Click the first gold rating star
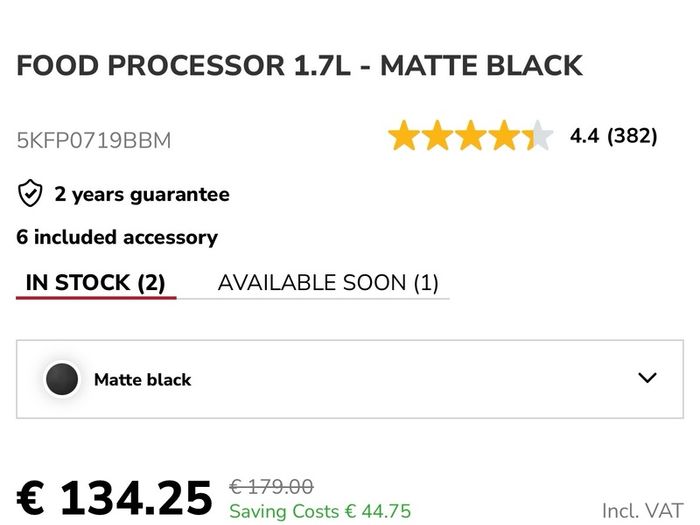 point(404,135)
